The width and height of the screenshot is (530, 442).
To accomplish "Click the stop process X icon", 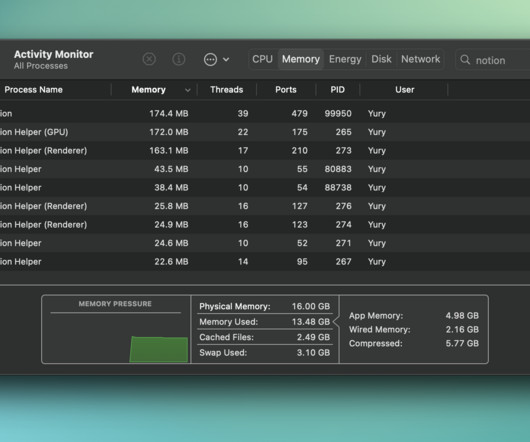I will coord(149,59).
